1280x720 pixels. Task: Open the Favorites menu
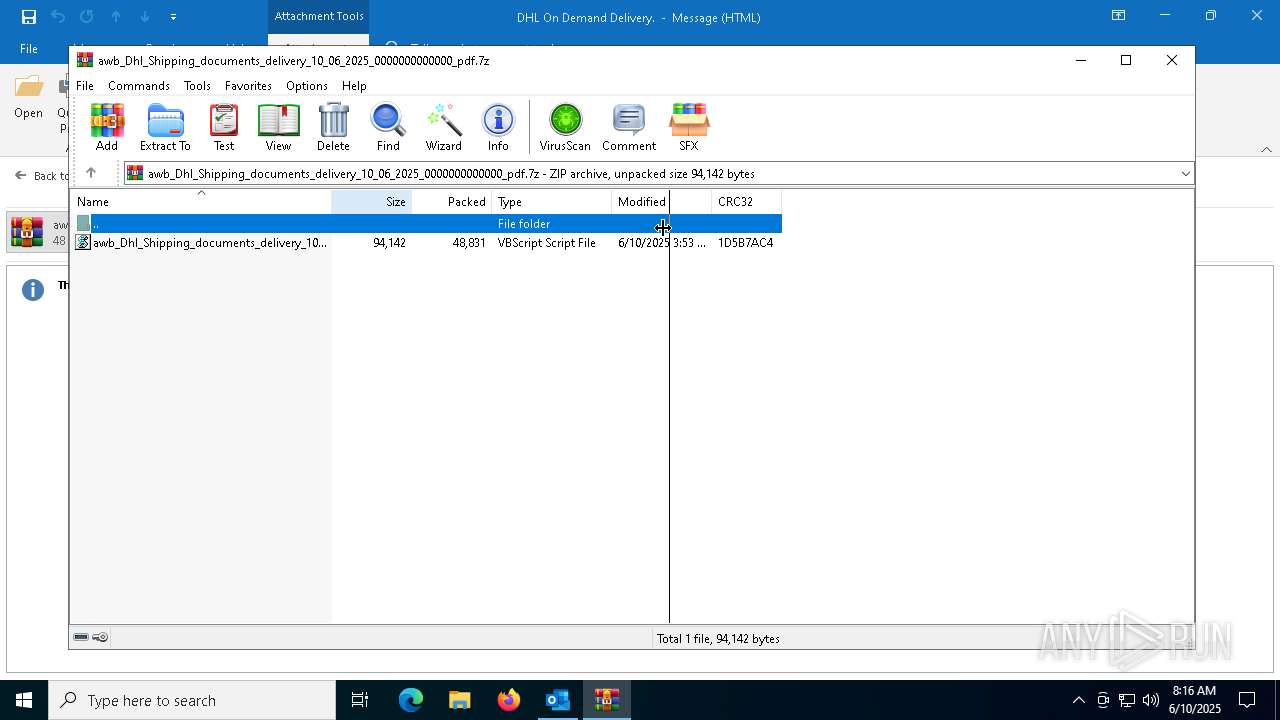coord(248,86)
